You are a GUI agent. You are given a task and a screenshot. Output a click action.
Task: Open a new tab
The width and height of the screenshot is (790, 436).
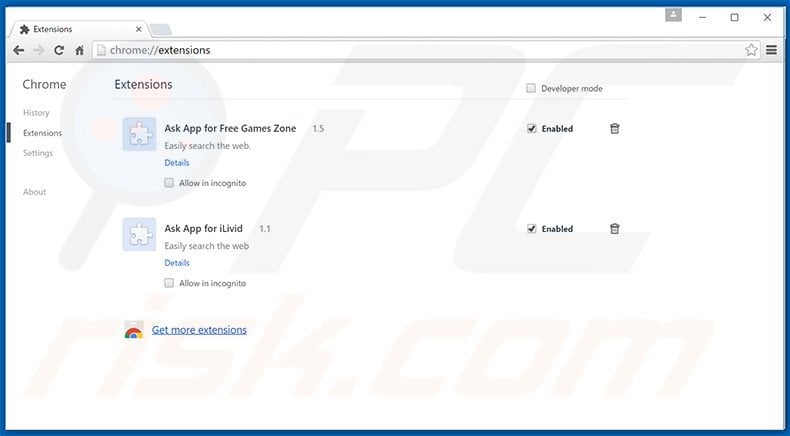coord(161,30)
